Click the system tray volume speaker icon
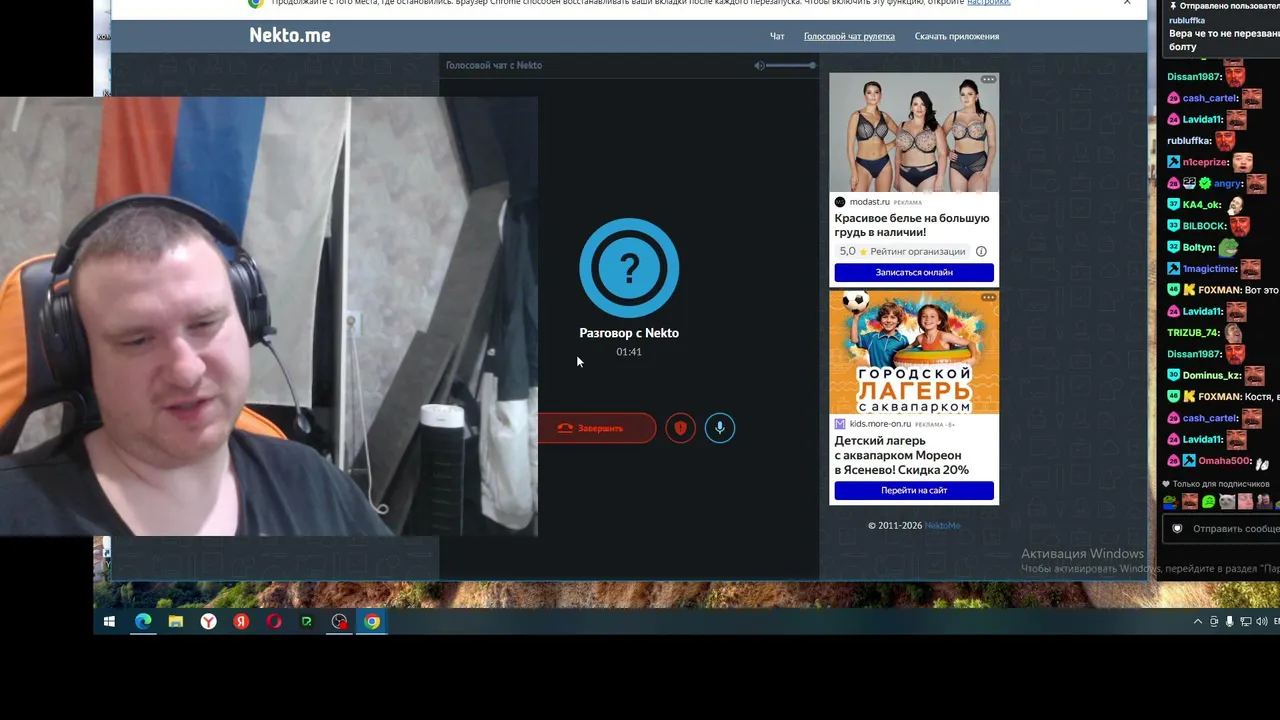The width and height of the screenshot is (1280, 720). [1261, 621]
